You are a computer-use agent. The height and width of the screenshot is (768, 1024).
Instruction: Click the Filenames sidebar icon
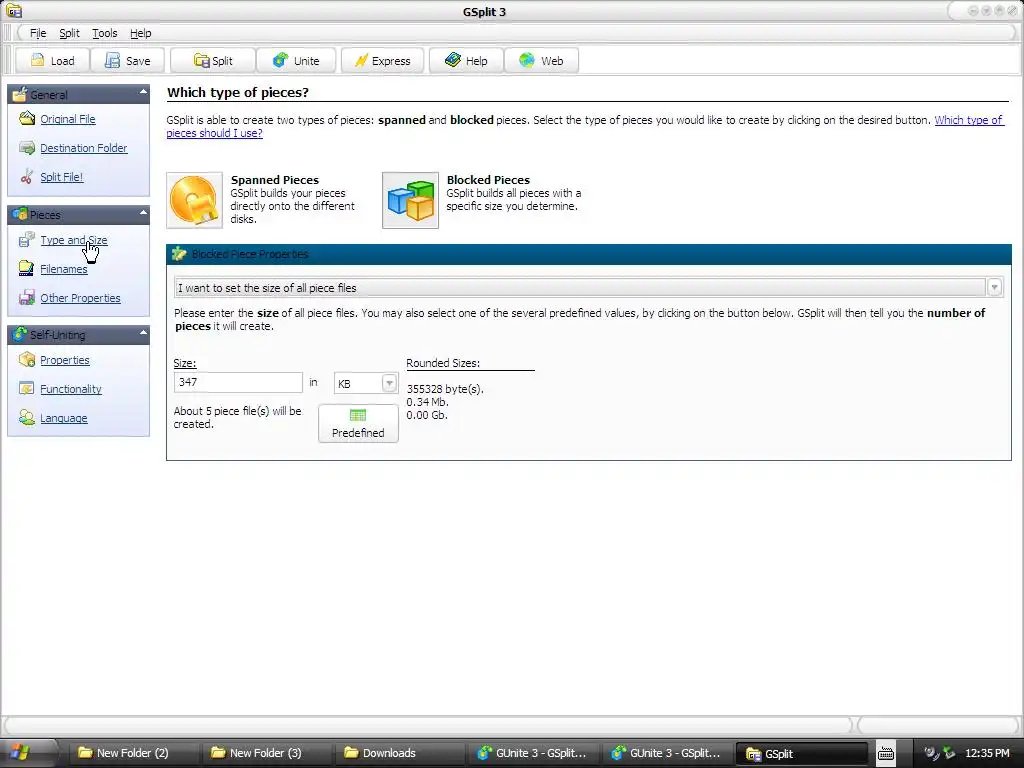click(27, 268)
